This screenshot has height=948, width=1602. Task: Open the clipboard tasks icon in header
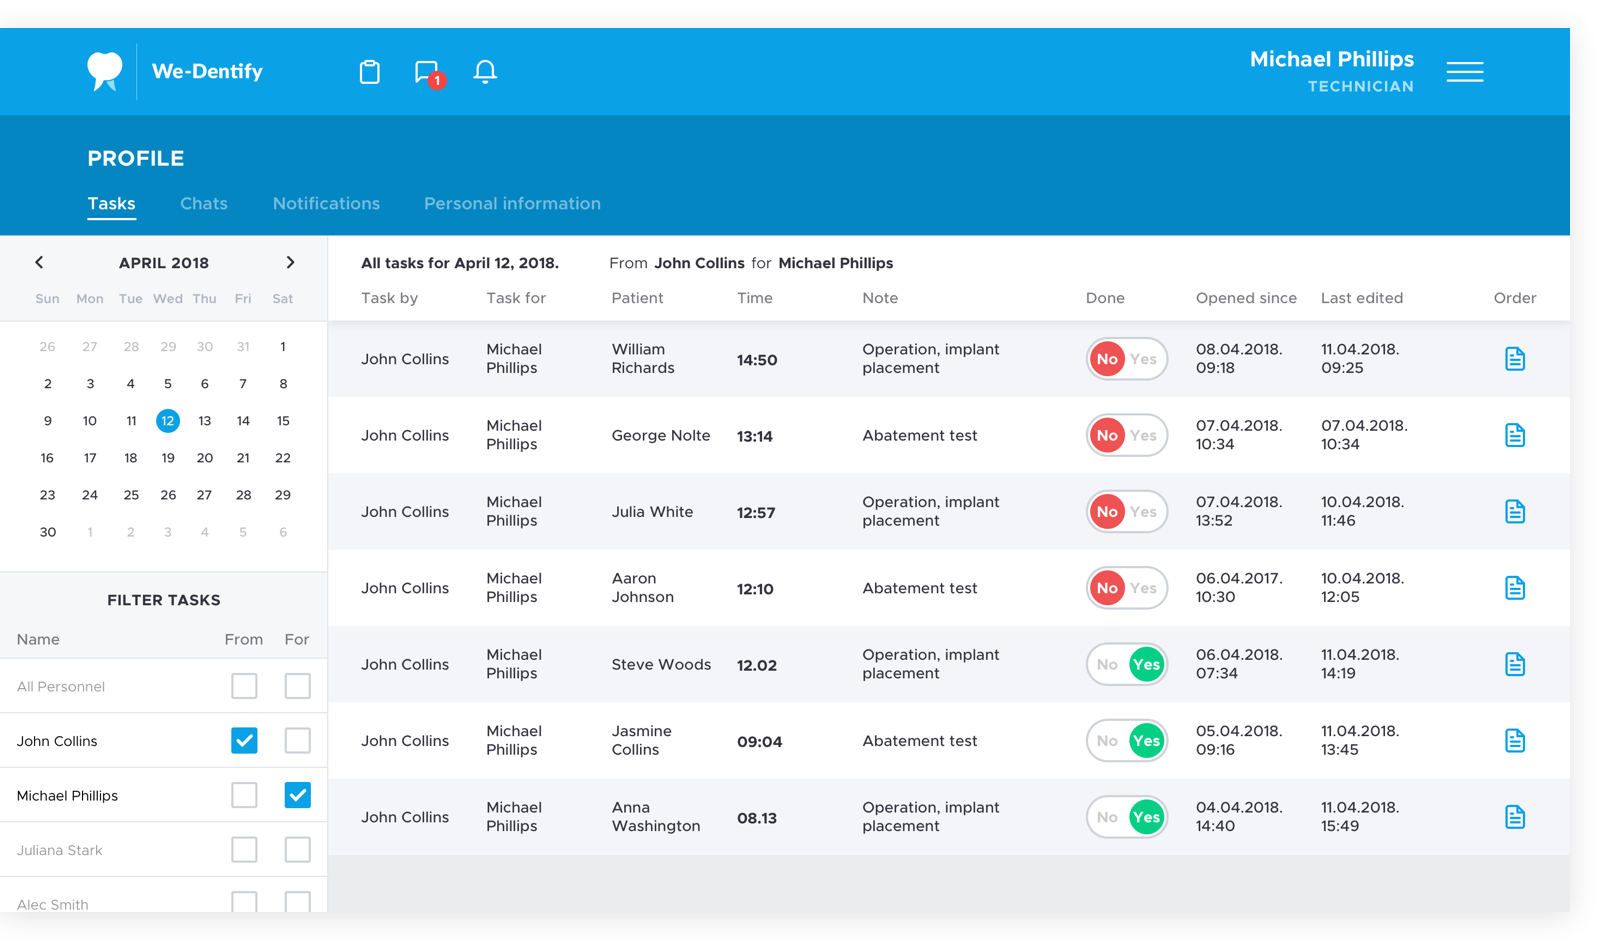point(370,72)
